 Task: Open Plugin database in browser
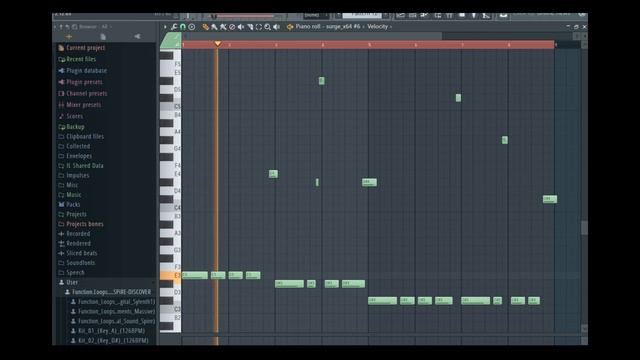[x=86, y=71]
